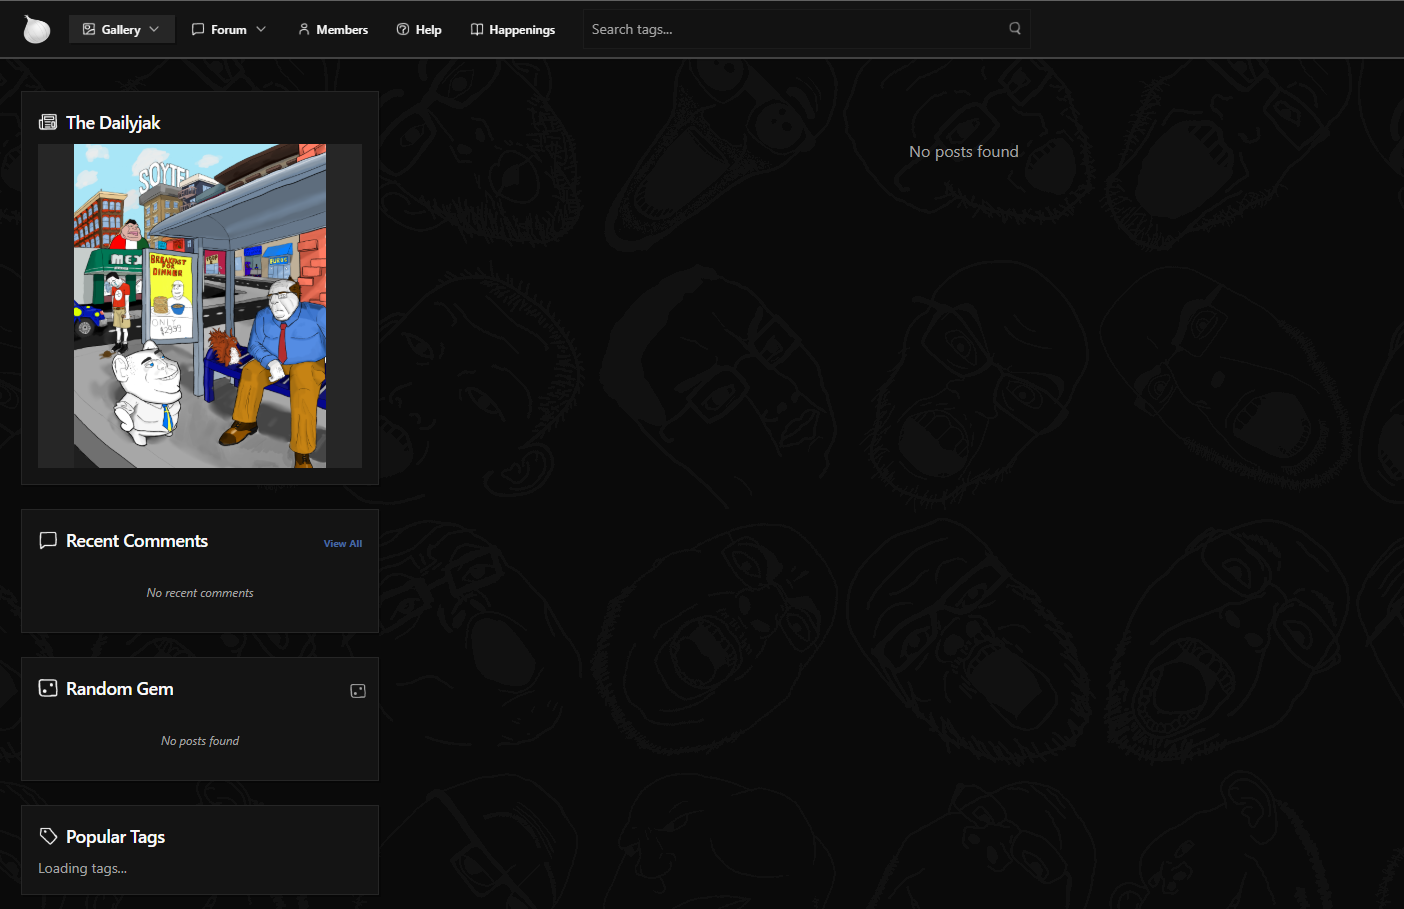
Task: Click the person icon beside Members
Action: coord(304,30)
